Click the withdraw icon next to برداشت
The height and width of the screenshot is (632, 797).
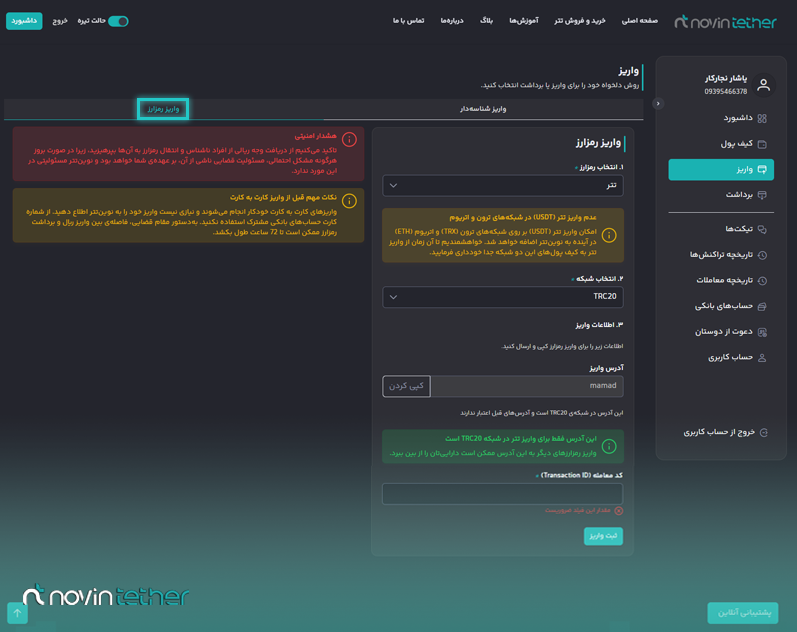[x=762, y=195]
